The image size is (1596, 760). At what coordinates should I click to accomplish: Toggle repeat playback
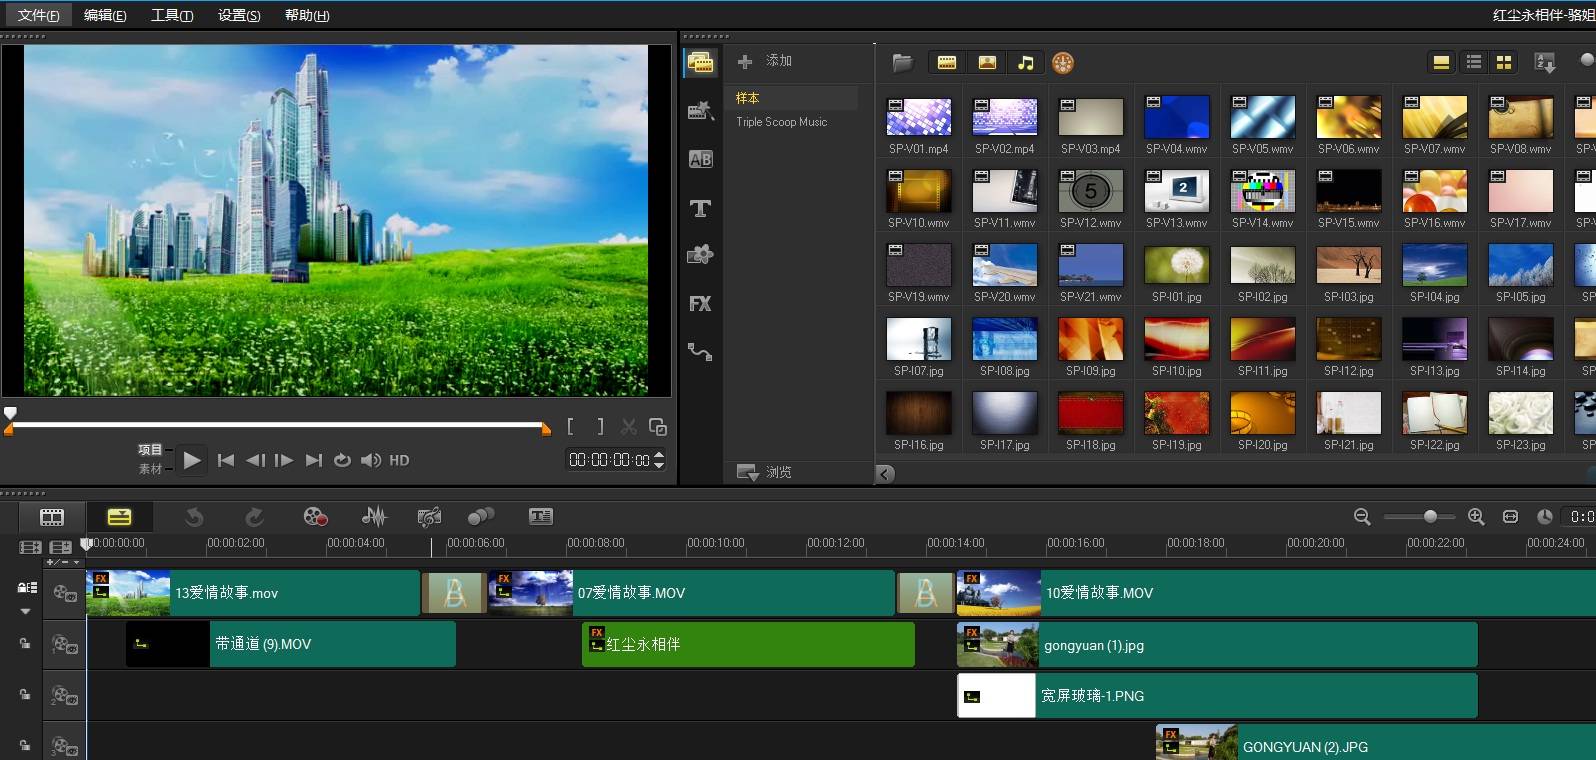[342, 460]
